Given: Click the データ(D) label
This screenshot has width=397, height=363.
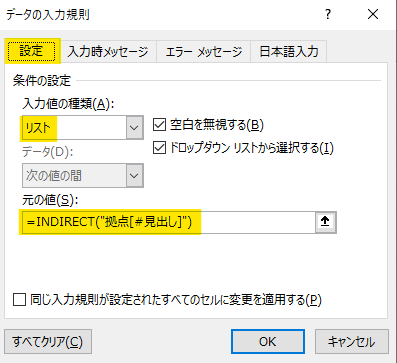Looking at the screenshot, I should [x=47, y=152].
